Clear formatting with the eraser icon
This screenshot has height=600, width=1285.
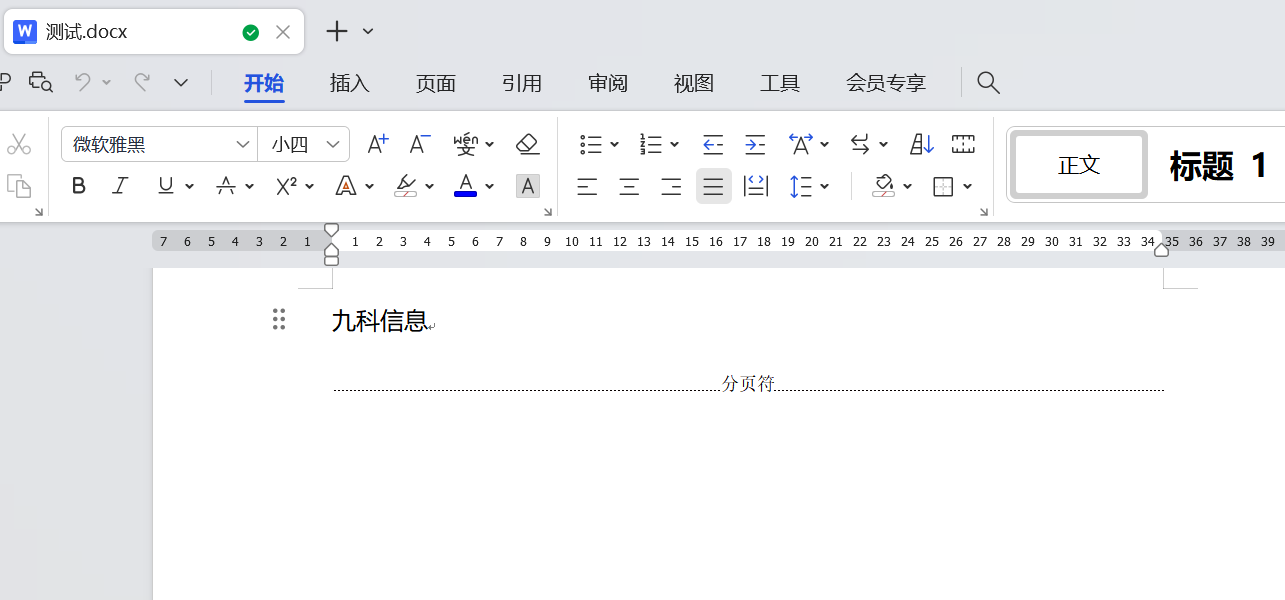point(528,144)
